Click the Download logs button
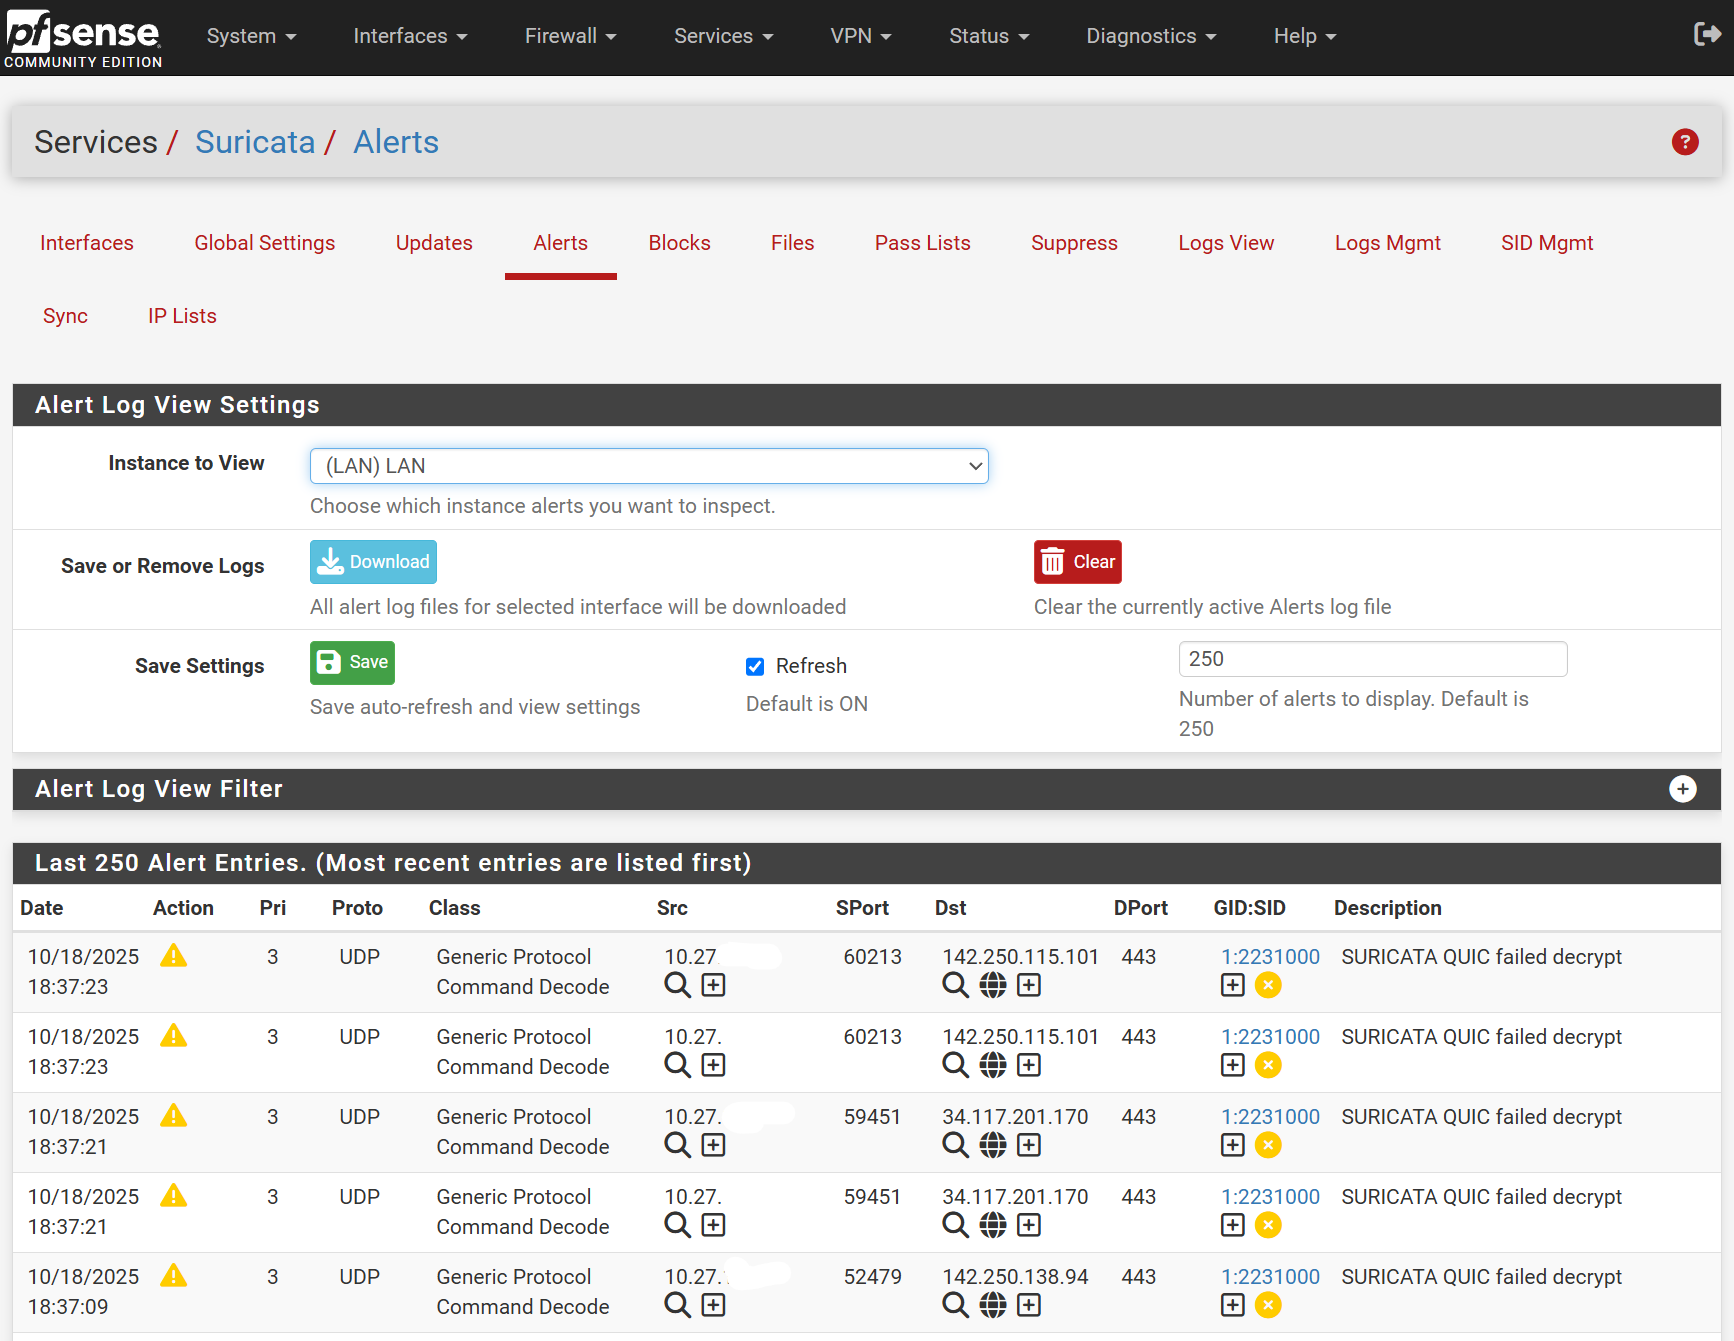 click(373, 562)
